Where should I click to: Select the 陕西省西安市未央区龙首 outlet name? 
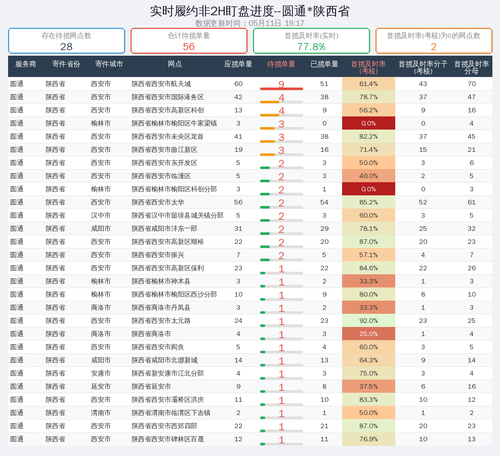point(167,136)
